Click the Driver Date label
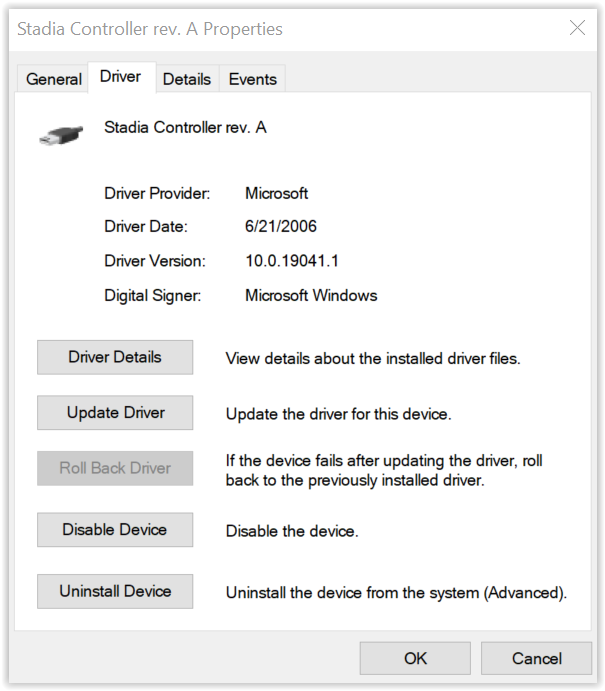Screen dimensions: 605x691 (x=146, y=227)
